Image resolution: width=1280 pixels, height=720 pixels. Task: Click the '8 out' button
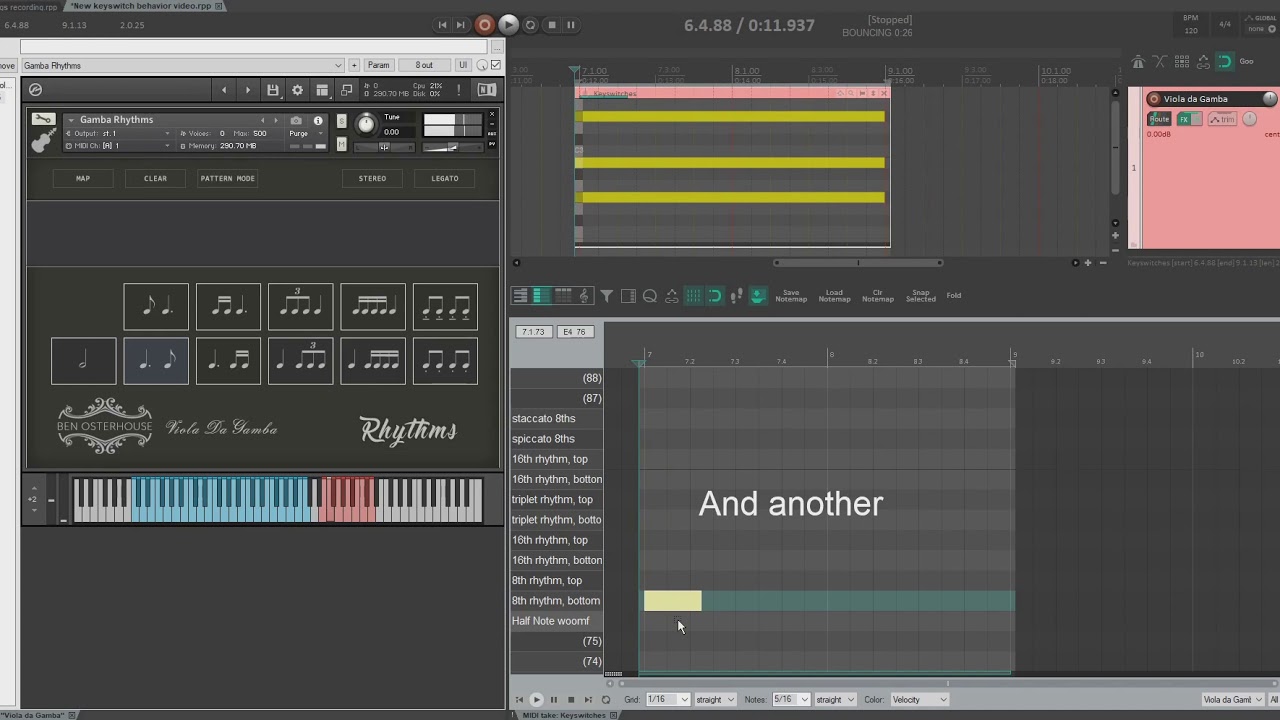coord(424,65)
